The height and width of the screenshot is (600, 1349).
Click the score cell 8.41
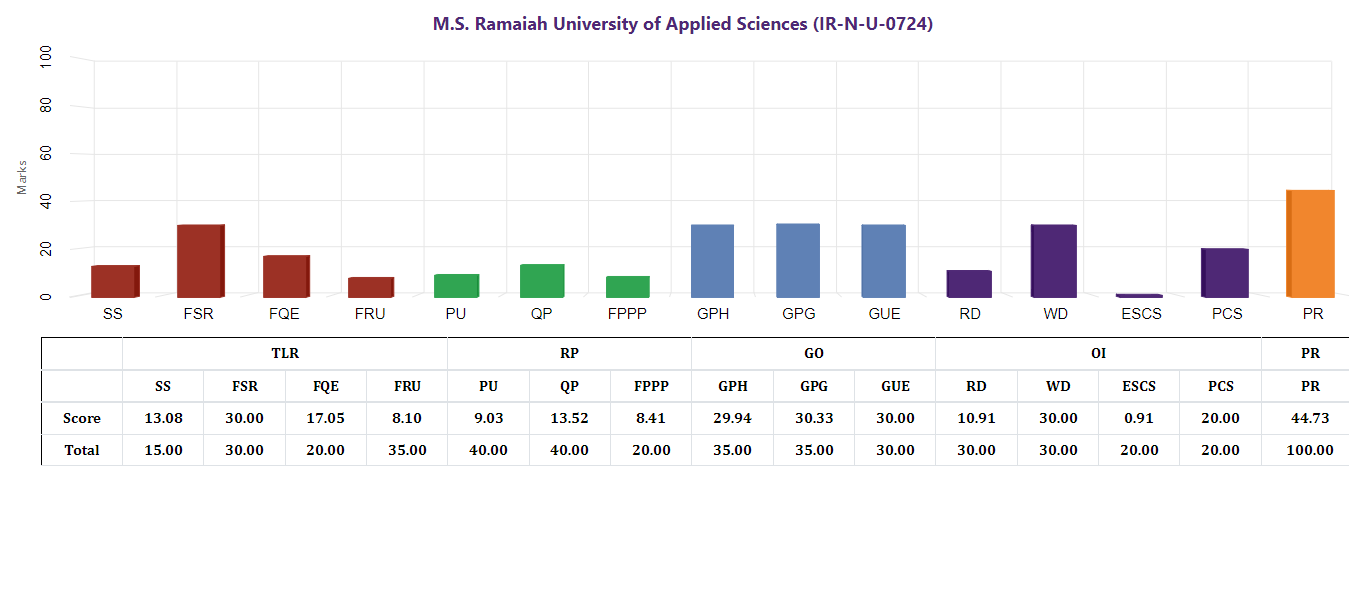651,418
